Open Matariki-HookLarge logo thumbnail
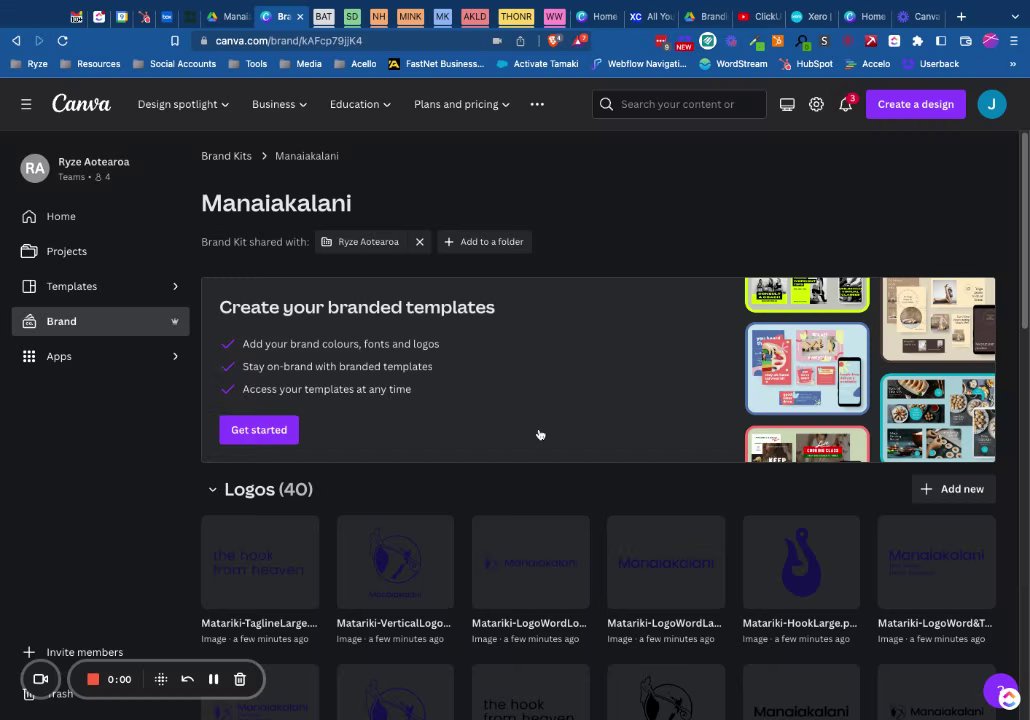Screen dimensions: 1030x720 click(801, 562)
